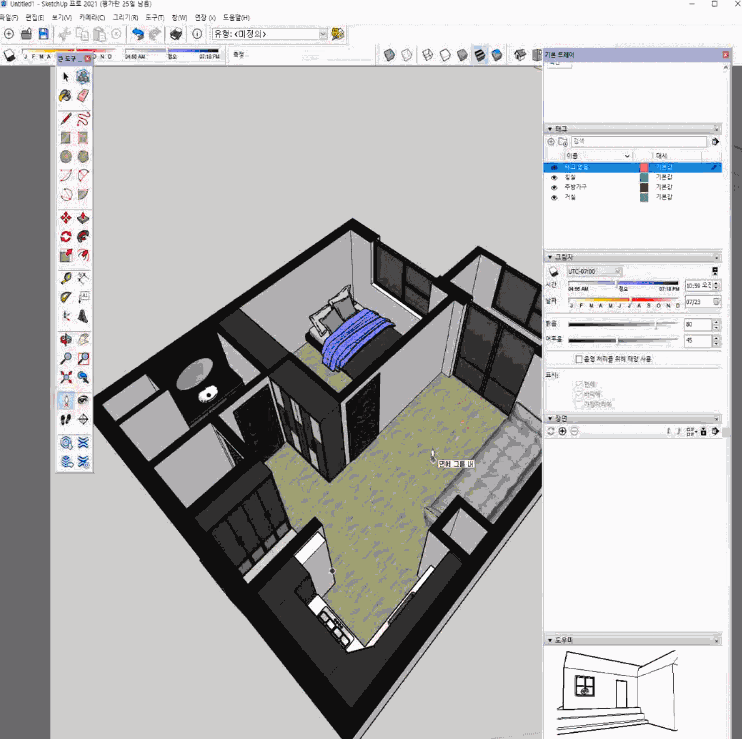Toggle visibility eye of selected untagged row
Image resolution: width=742 pixels, height=739 pixels.
pyautogui.click(x=554, y=167)
